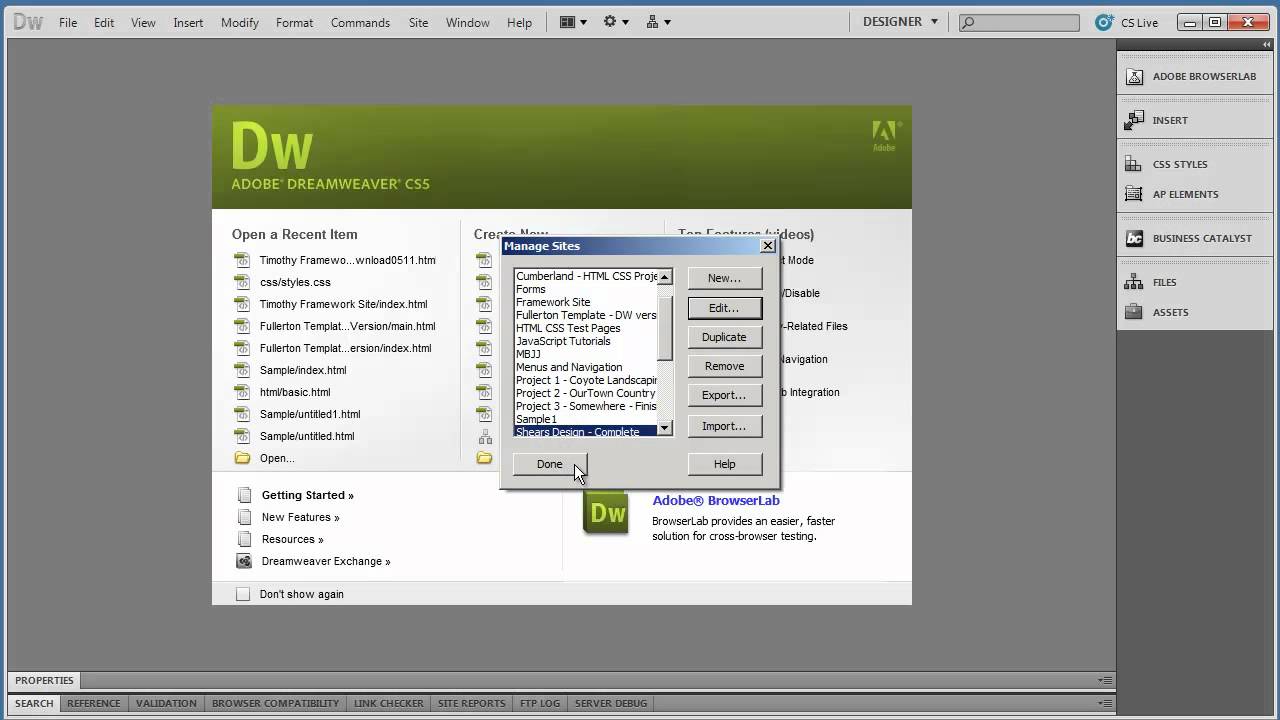Click the CS Live icon
The height and width of the screenshot is (720, 1280).
[x=1104, y=22]
